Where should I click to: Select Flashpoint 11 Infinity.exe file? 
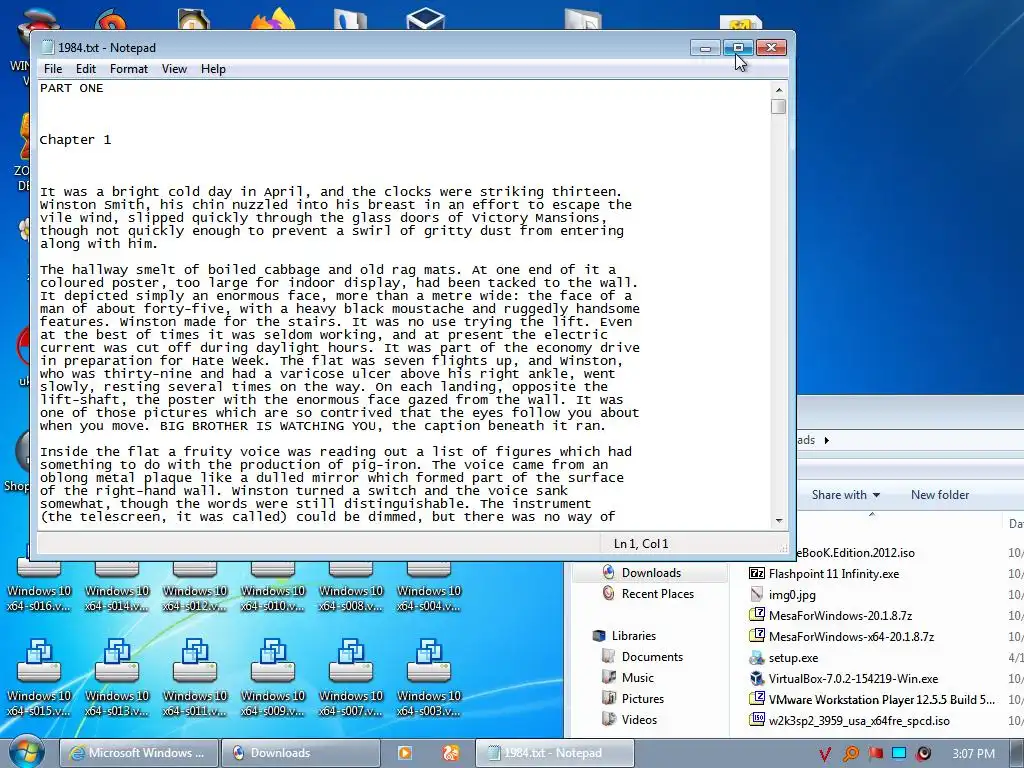pos(833,573)
